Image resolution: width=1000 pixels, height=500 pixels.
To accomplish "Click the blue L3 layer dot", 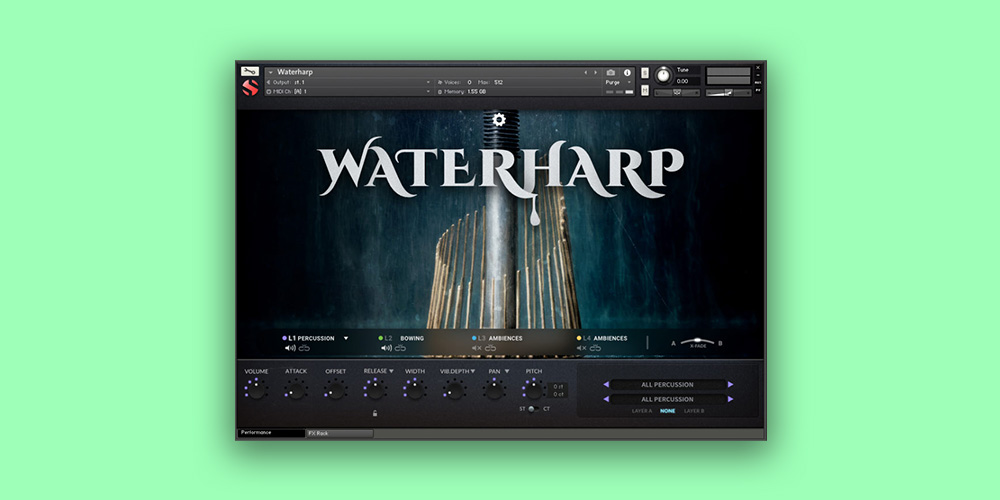I will (x=474, y=338).
